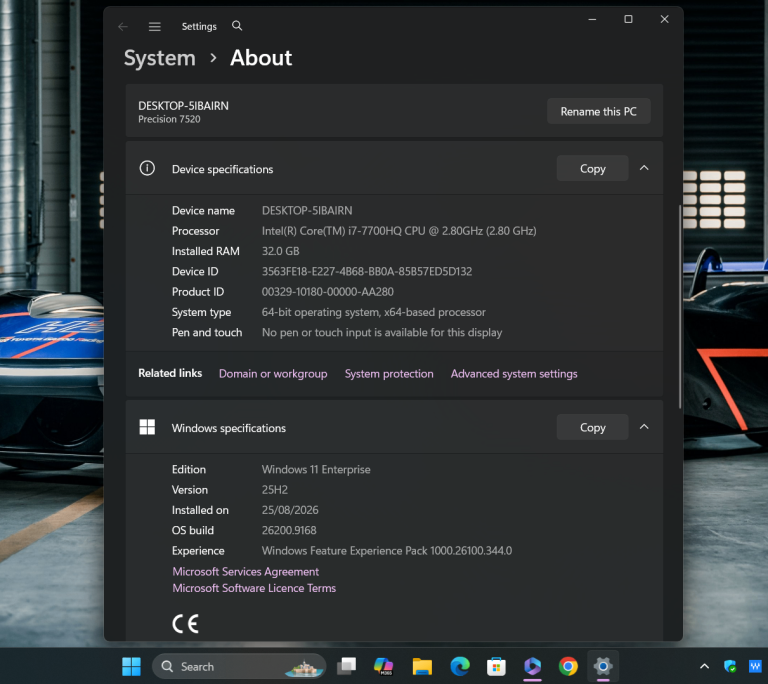Viewport: 768px width, 684px height.
Task: Close the Settings window
Action: (x=664, y=19)
